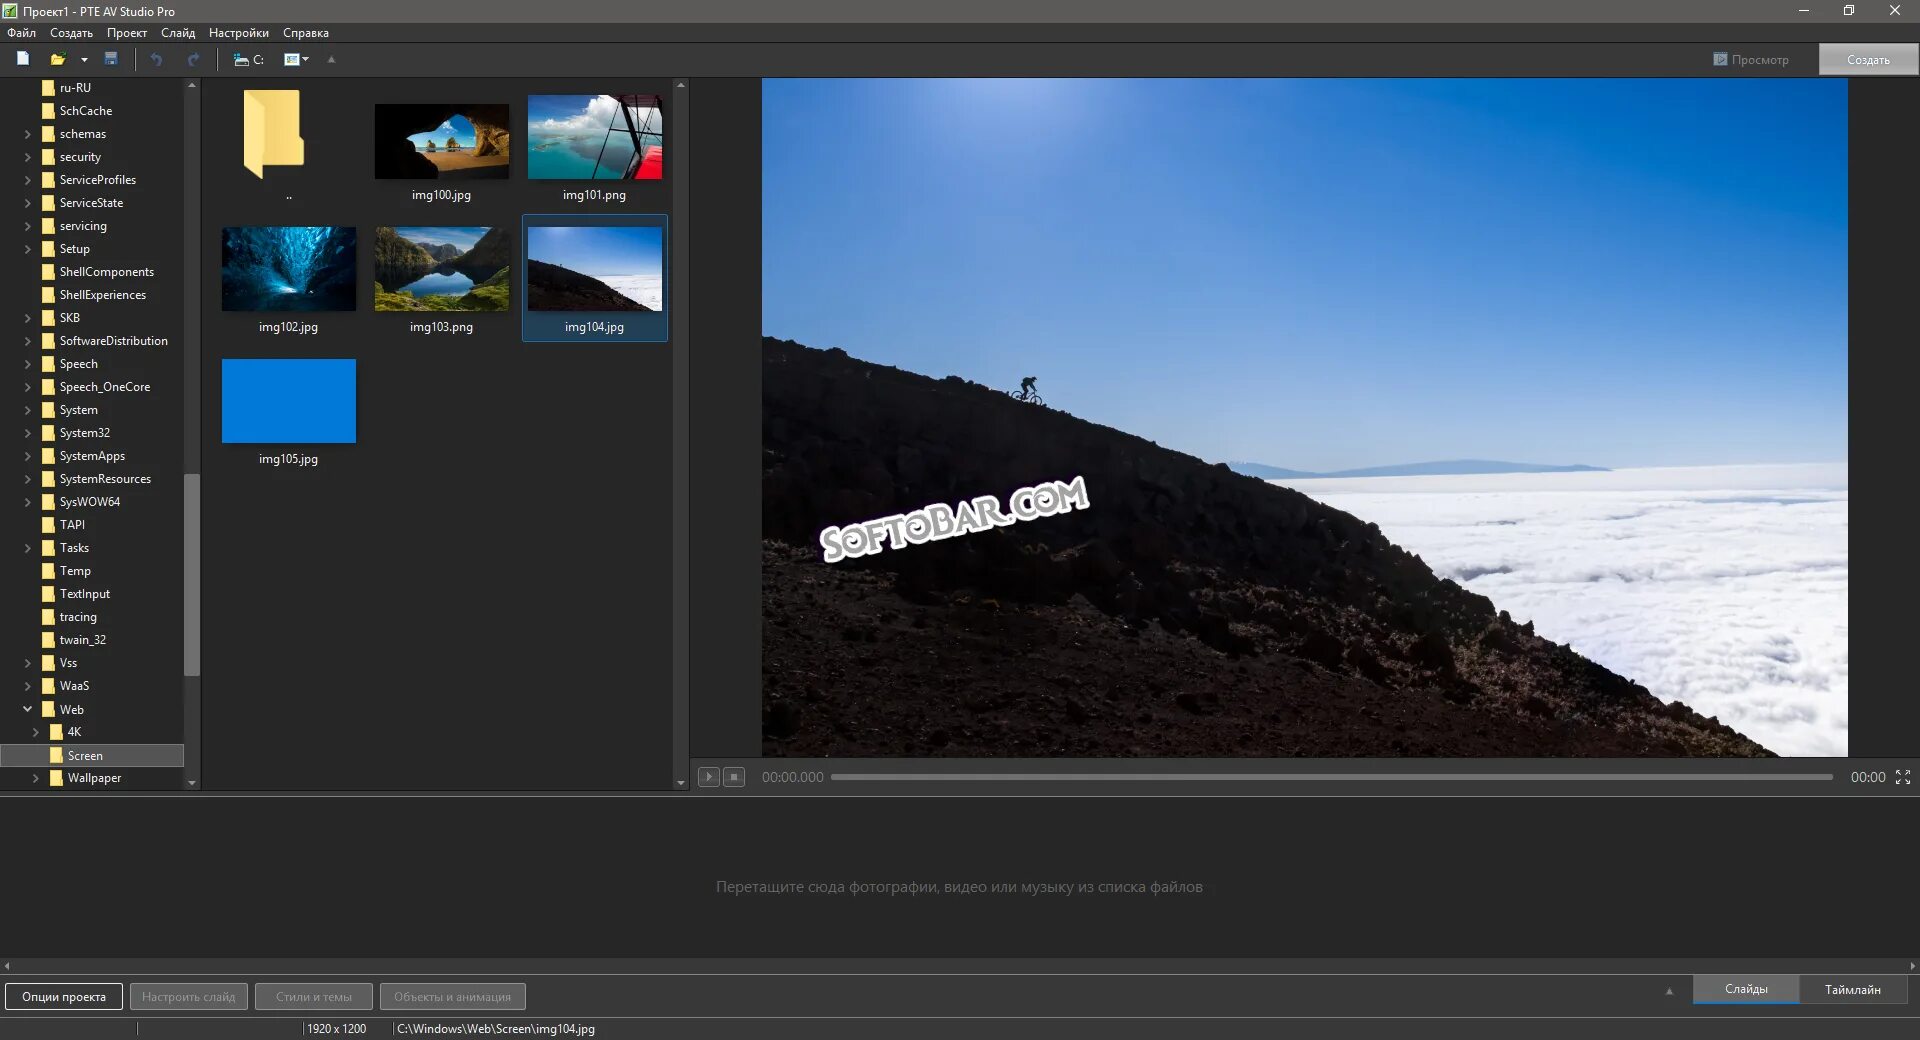The height and width of the screenshot is (1040, 1920).
Task: Expand the security folder
Action: pos(27,157)
